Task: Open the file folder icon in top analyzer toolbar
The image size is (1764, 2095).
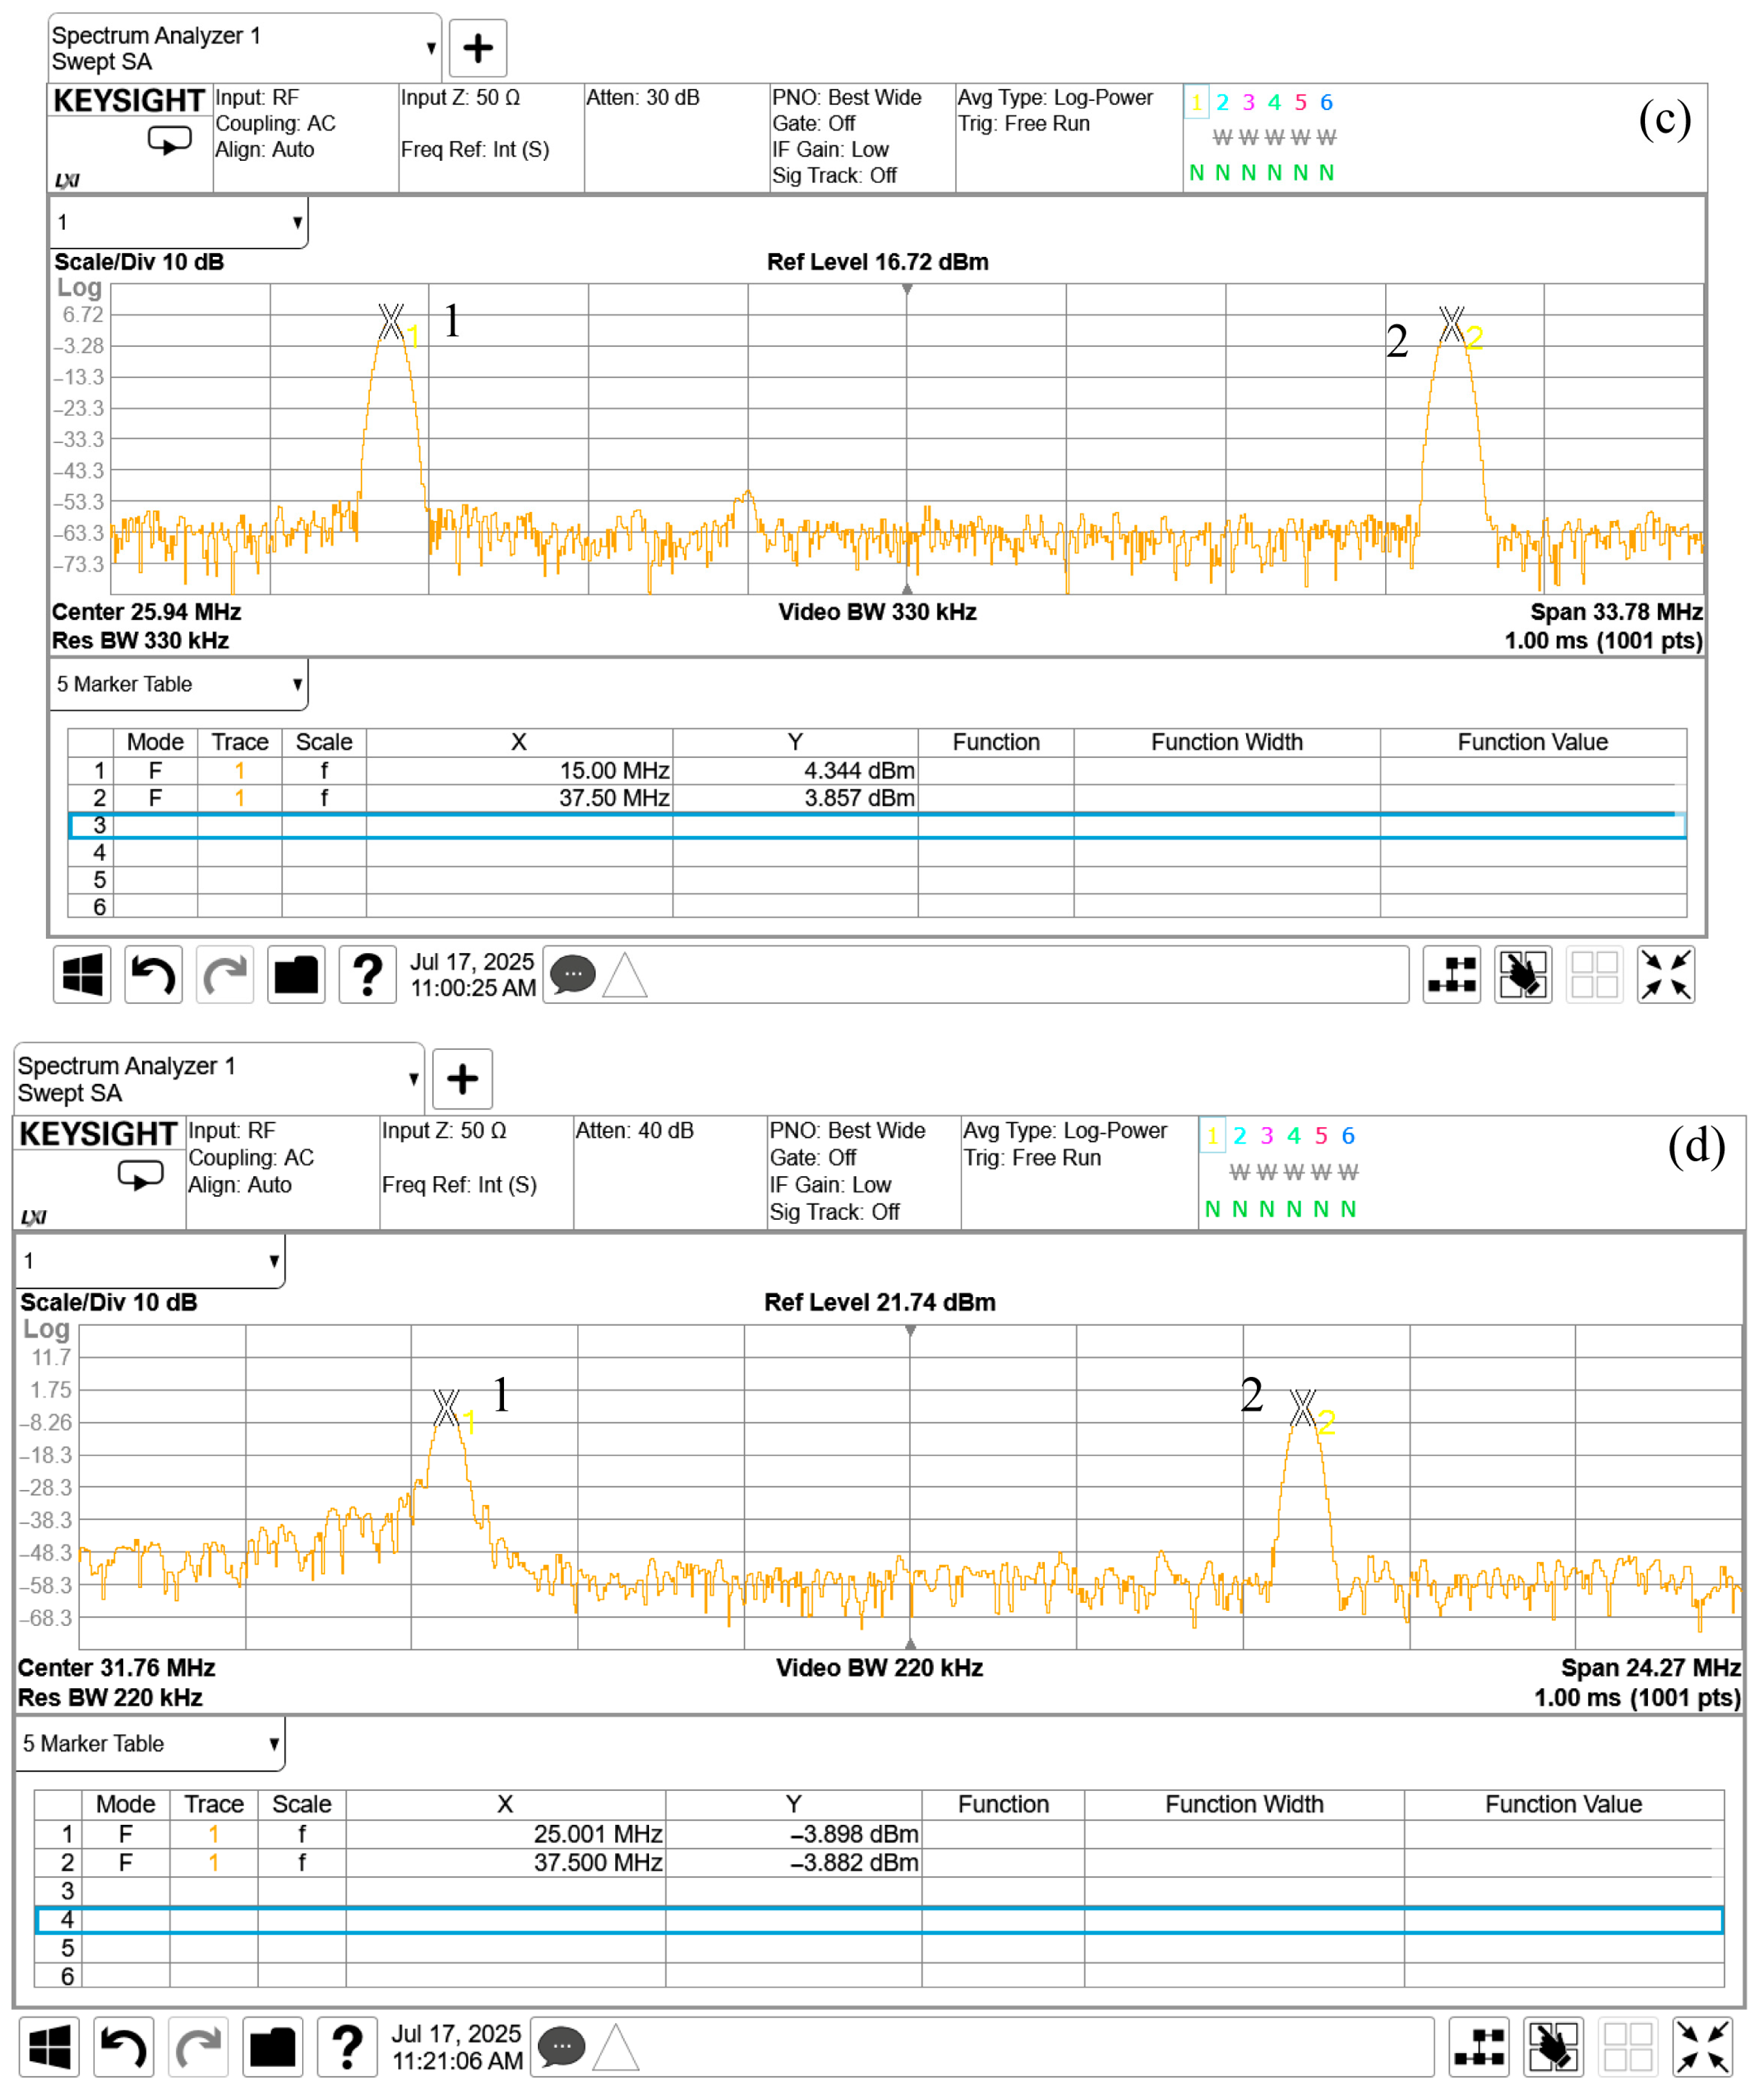Action: coord(296,974)
